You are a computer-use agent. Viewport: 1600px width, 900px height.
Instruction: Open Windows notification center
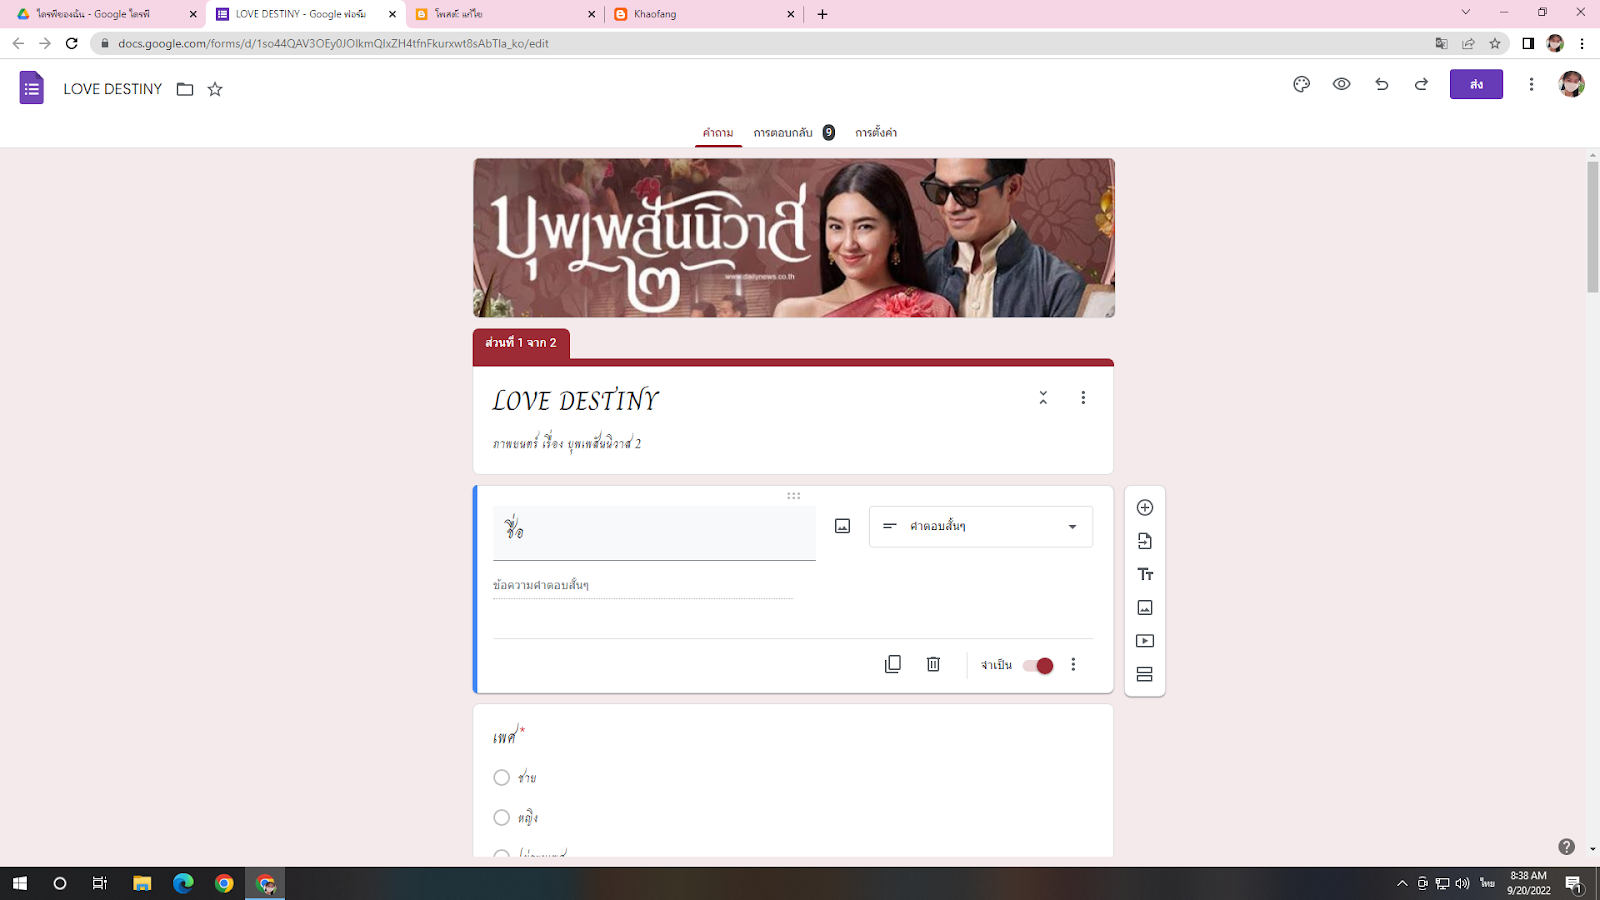(1573, 884)
